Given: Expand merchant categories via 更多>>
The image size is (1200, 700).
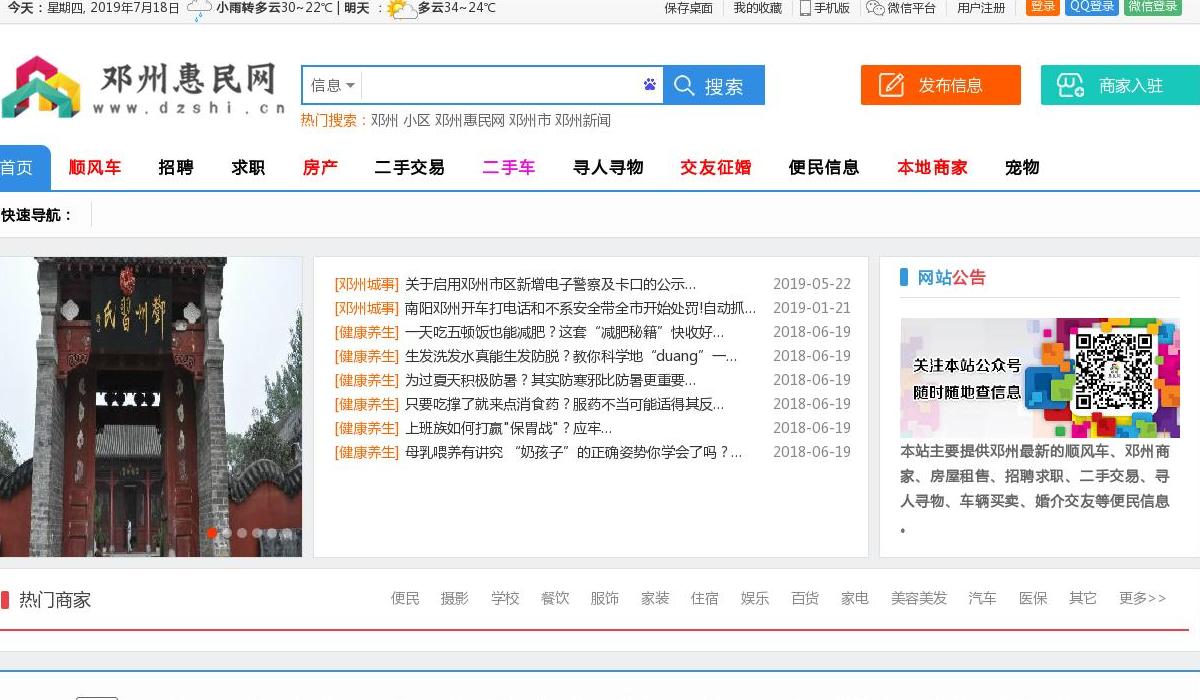Looking at the screenshot, I should pos(1142,598).
